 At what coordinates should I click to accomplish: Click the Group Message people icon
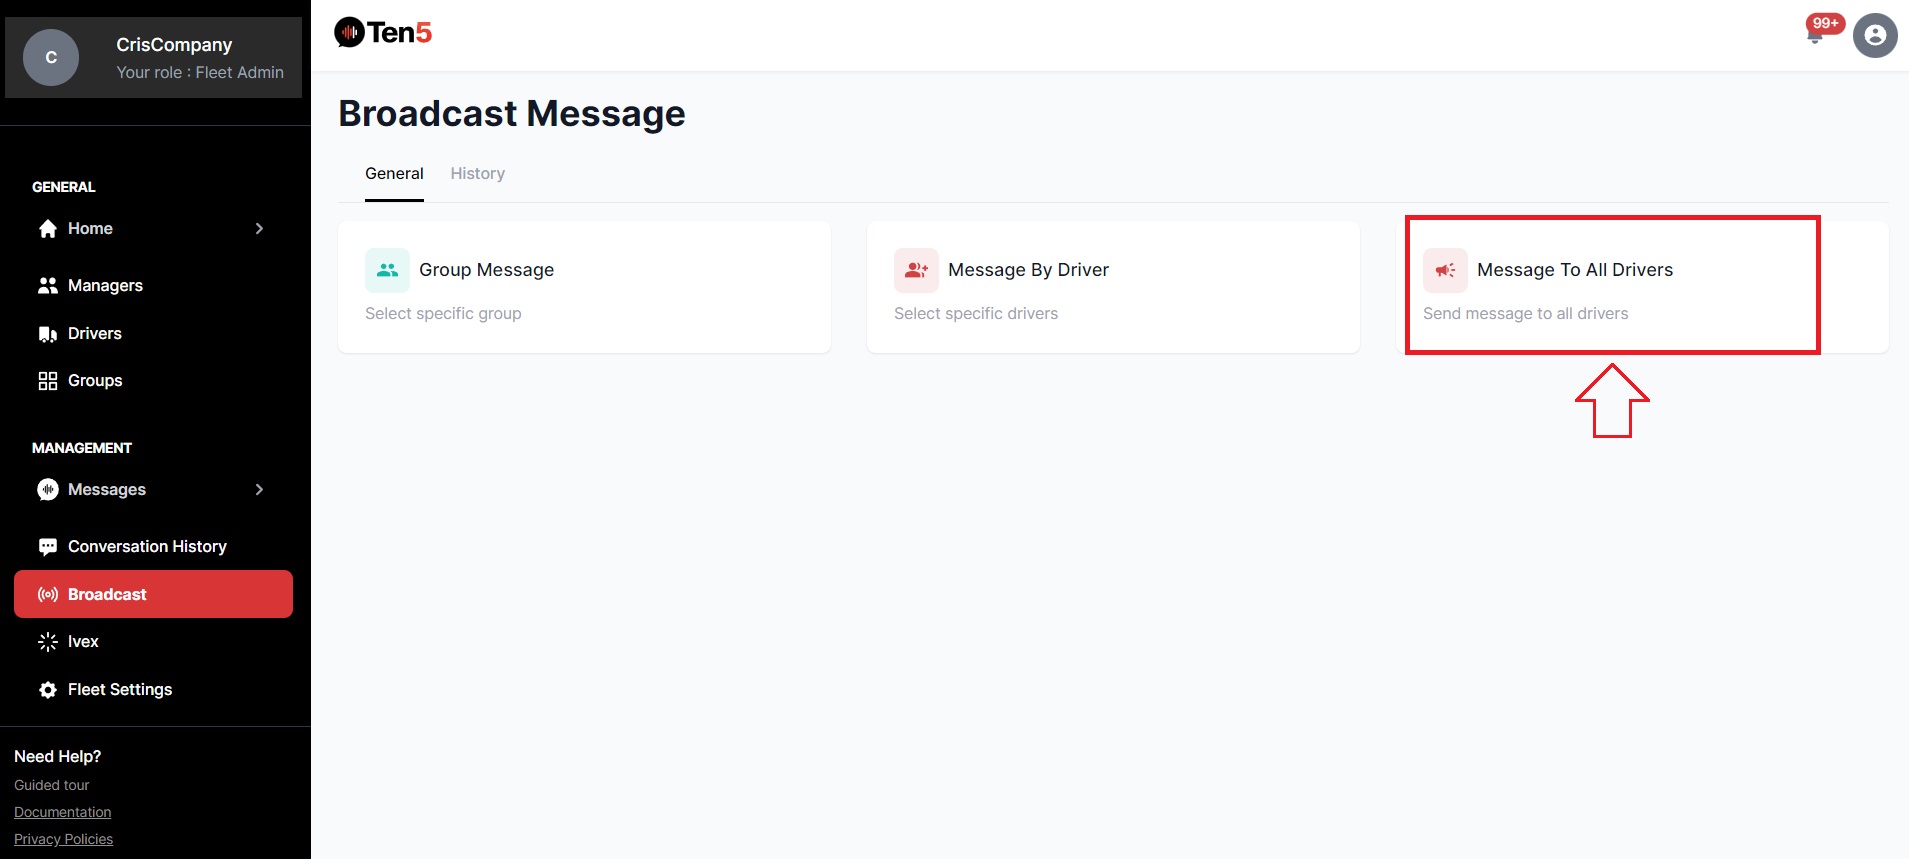(387, 270)
